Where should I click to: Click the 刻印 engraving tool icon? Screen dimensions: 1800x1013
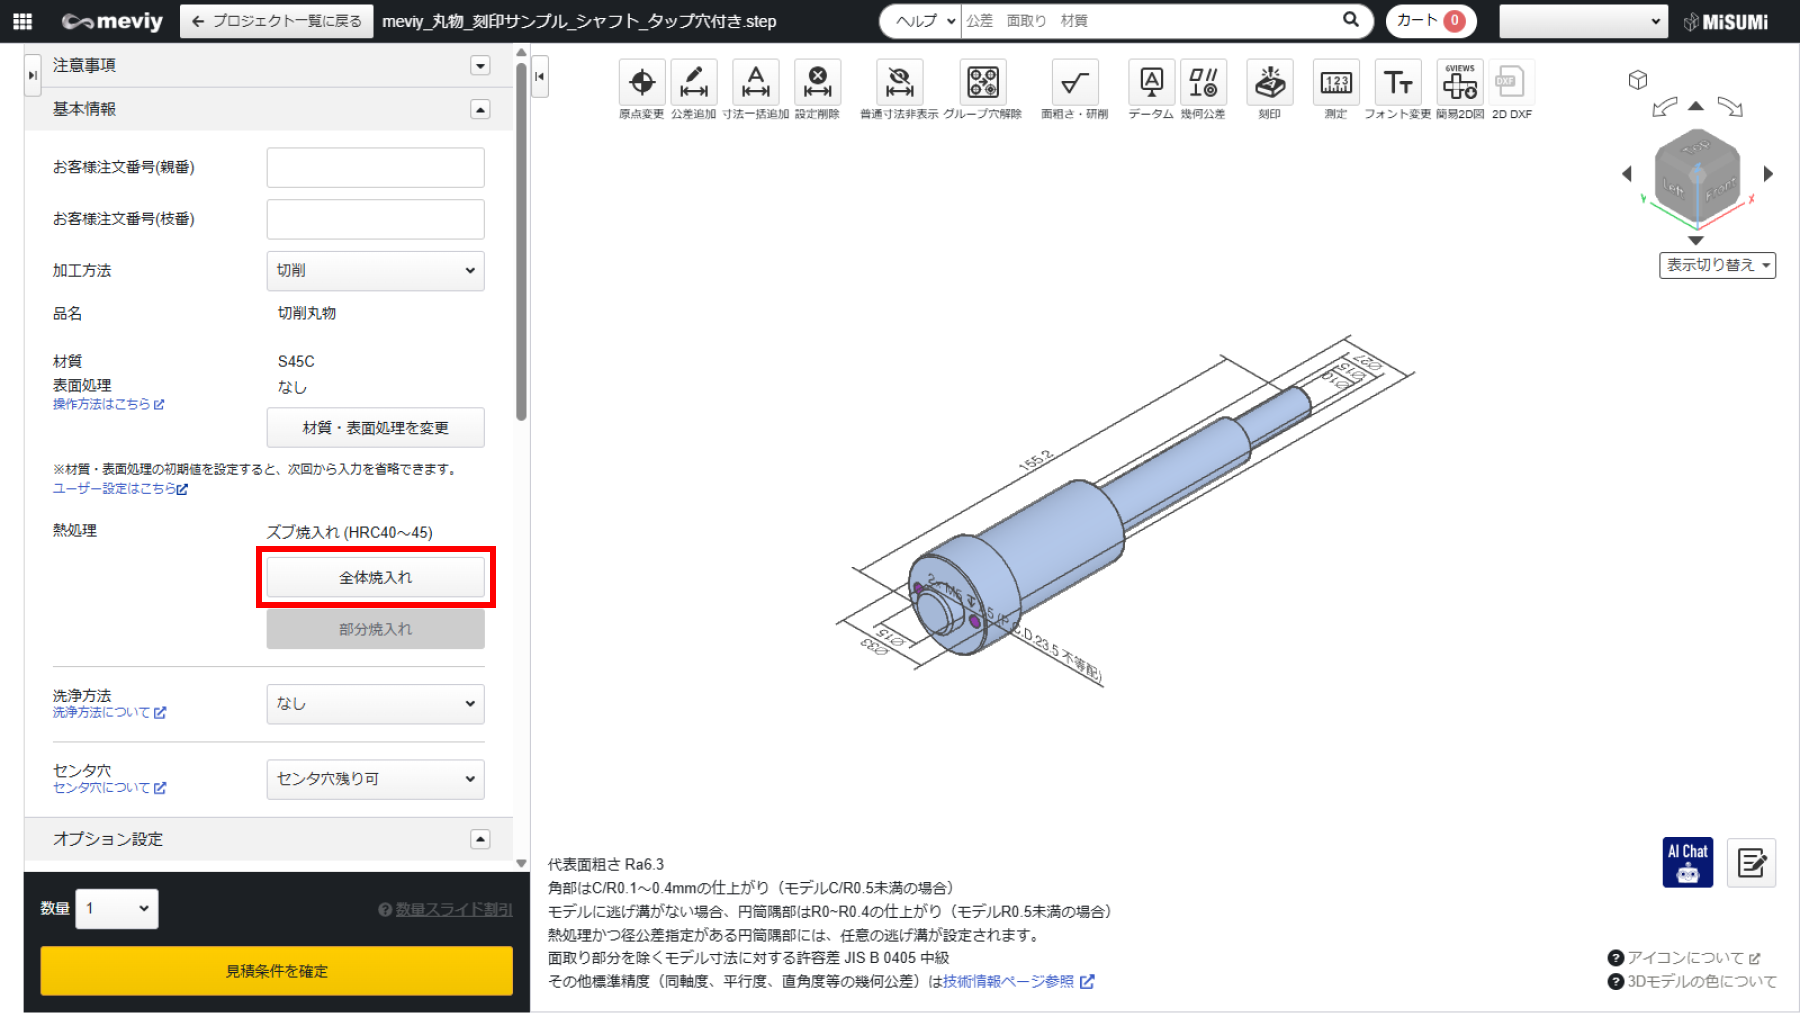(x=1269, y=83)
